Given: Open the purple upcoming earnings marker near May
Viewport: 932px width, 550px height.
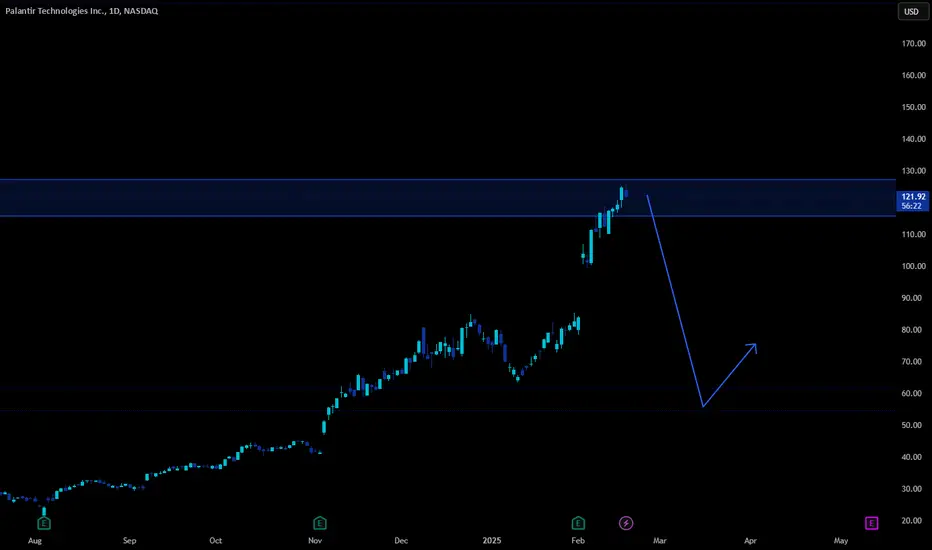Looking at the screenshot, I should pyautogui.click(x=871, y=523).
